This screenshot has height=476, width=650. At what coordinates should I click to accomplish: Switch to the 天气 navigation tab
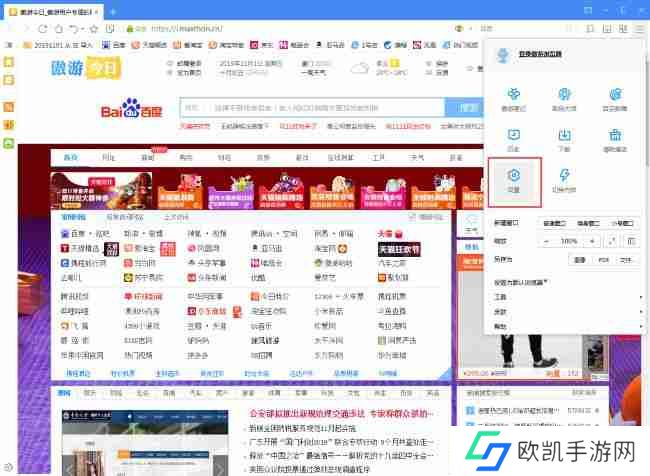click(417, 158)
